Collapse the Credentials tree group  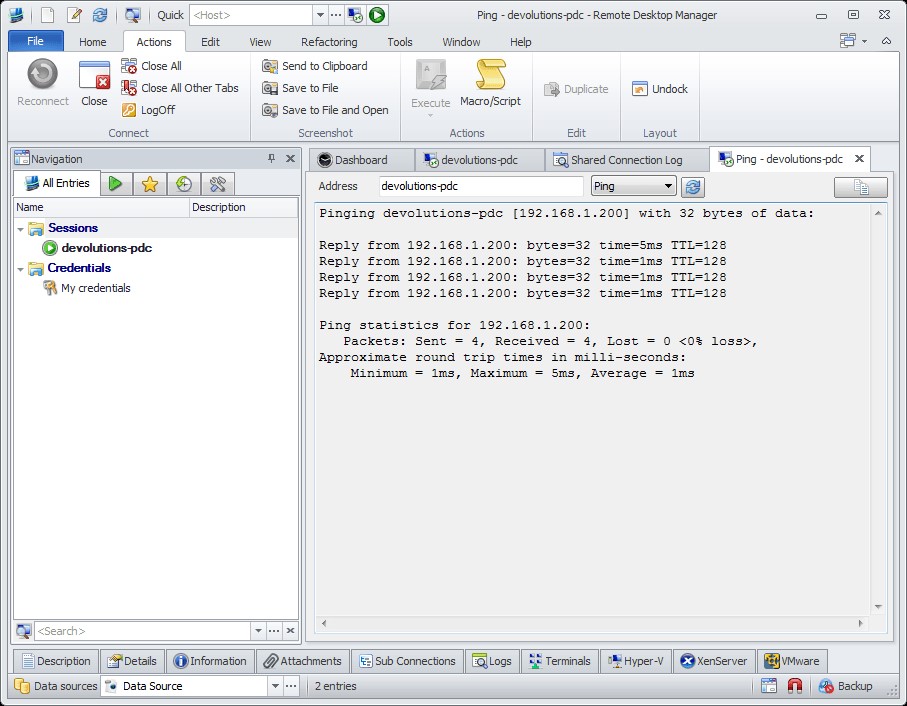point(20,269)
